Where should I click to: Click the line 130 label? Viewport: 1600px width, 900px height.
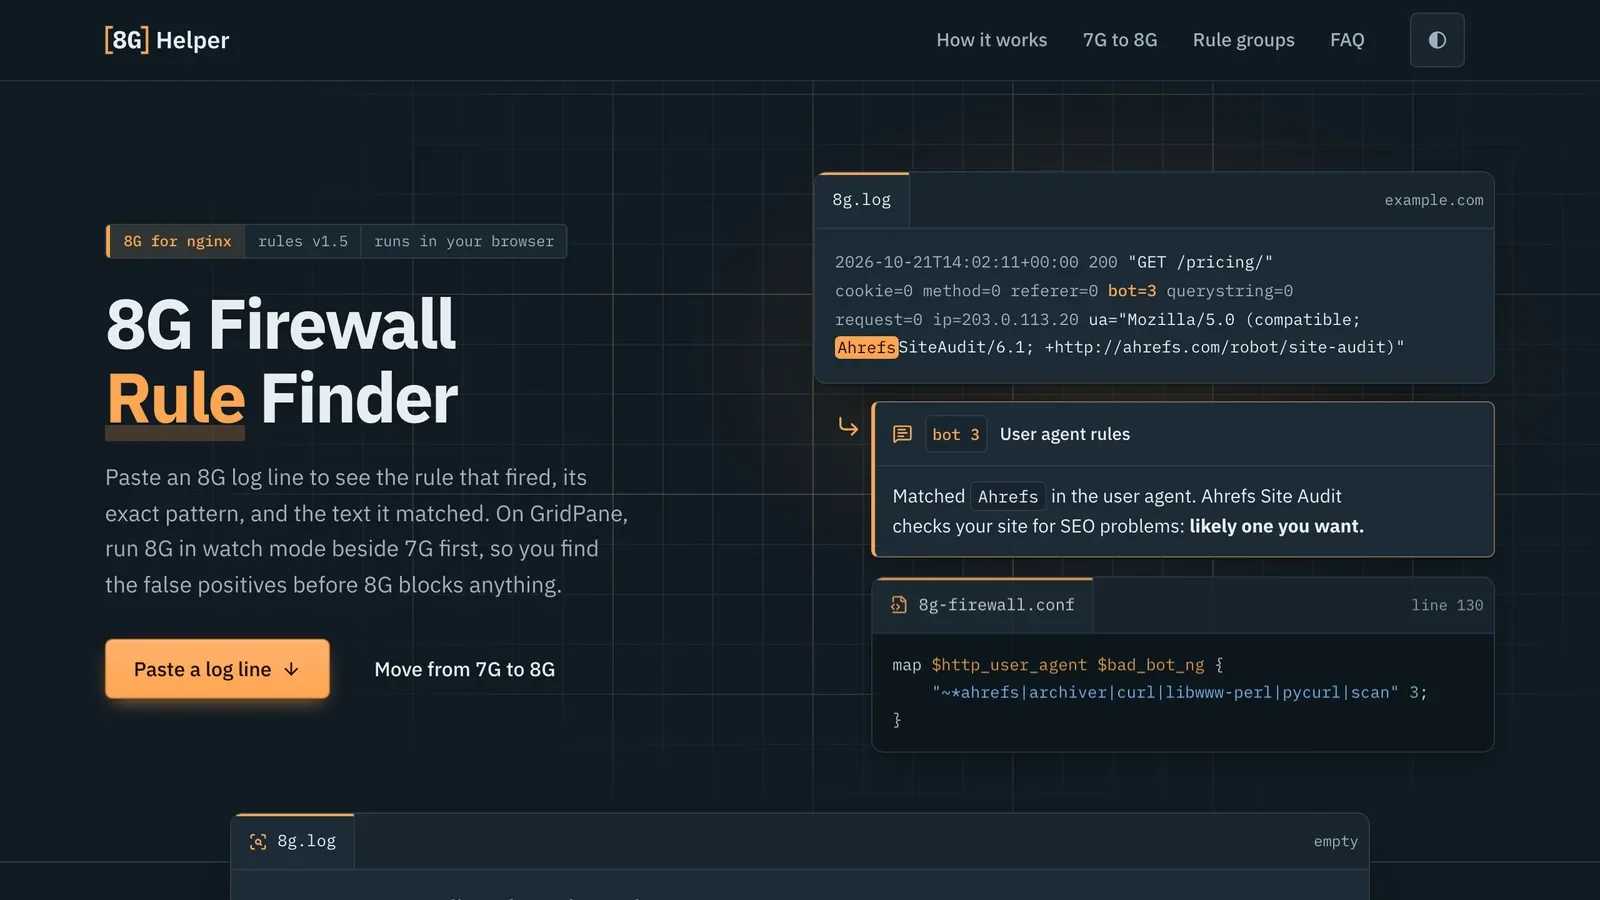point(1447,605)
